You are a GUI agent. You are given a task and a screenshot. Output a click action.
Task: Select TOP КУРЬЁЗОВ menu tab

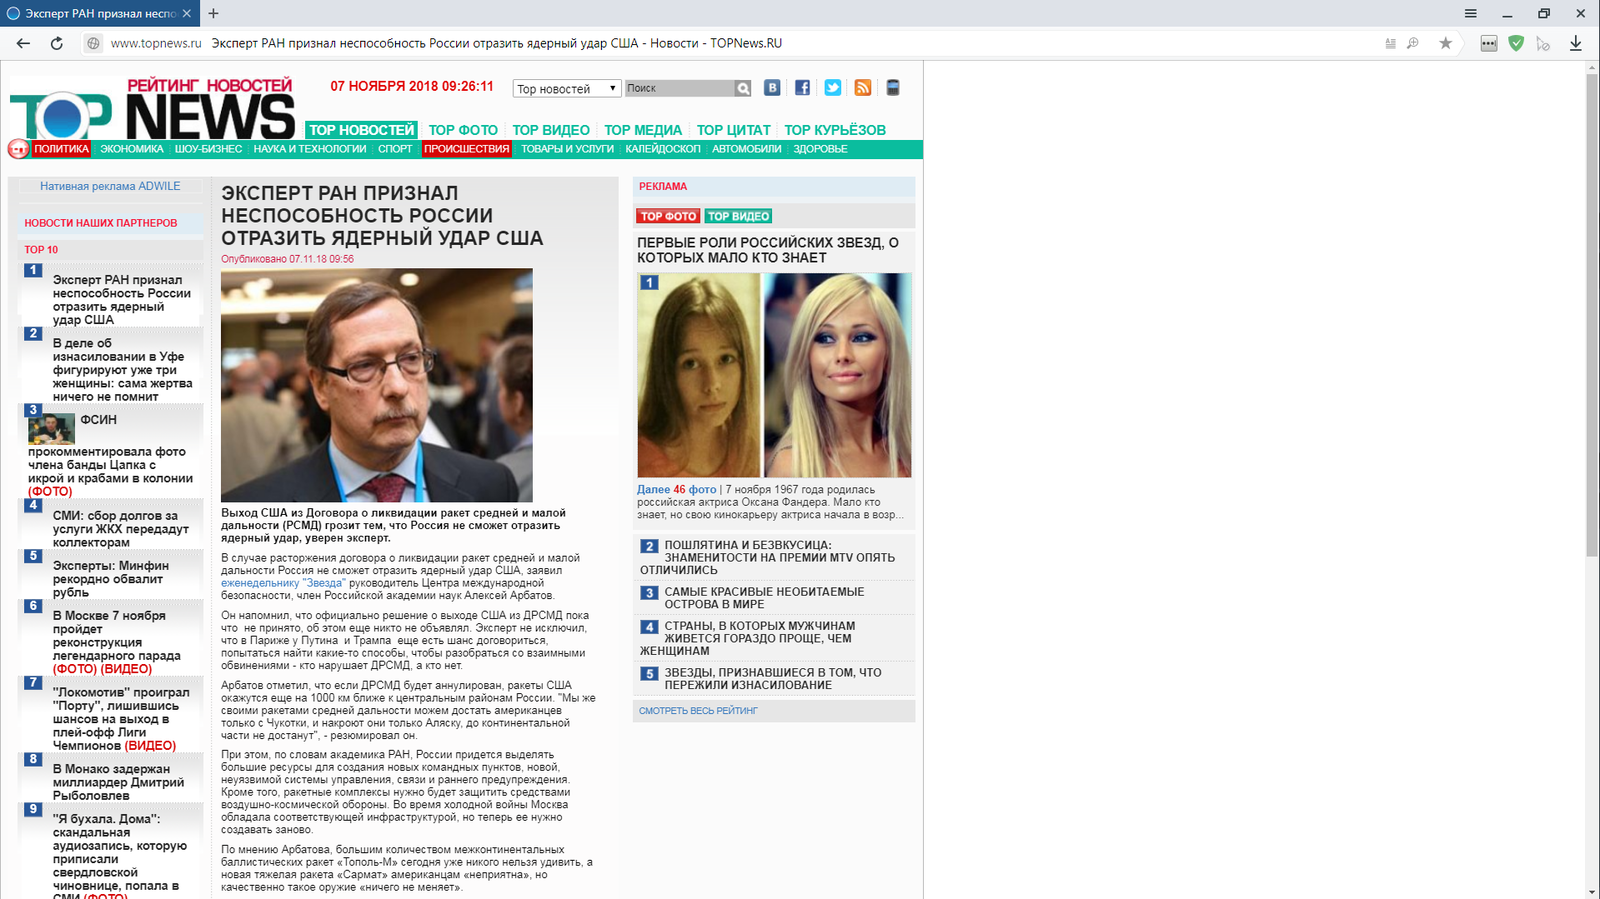tap(835, 130)
